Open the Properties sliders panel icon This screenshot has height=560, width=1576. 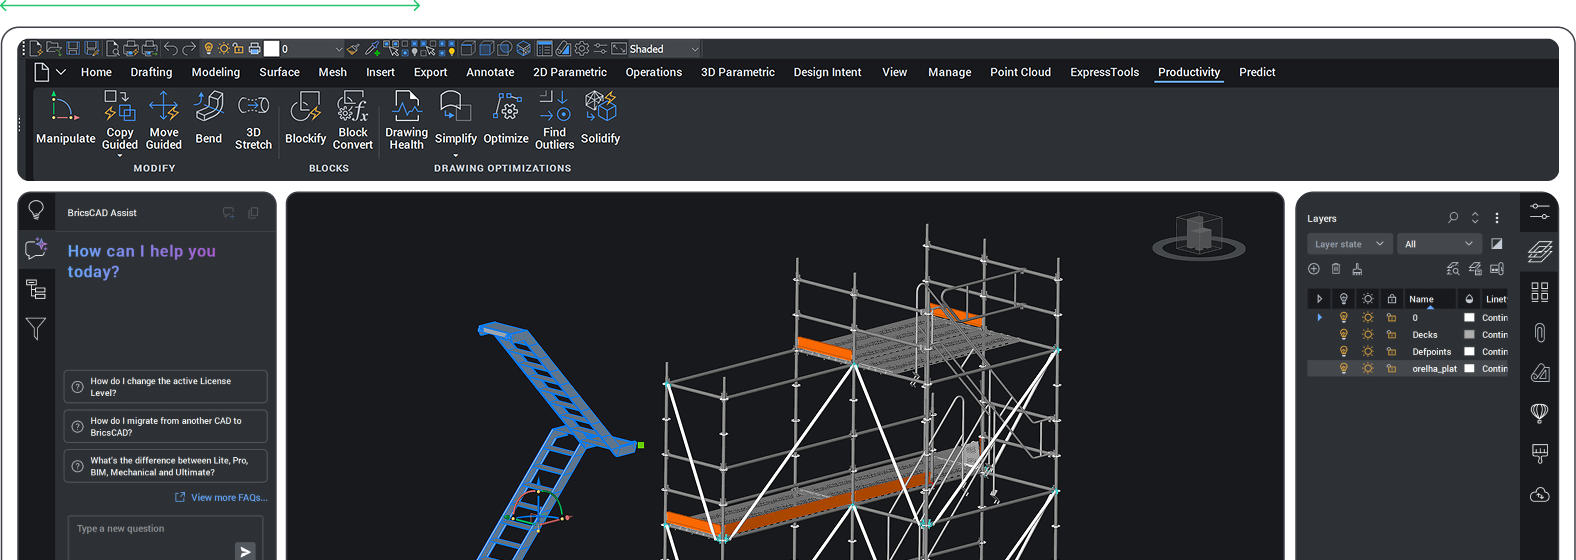pos(1539,211)
